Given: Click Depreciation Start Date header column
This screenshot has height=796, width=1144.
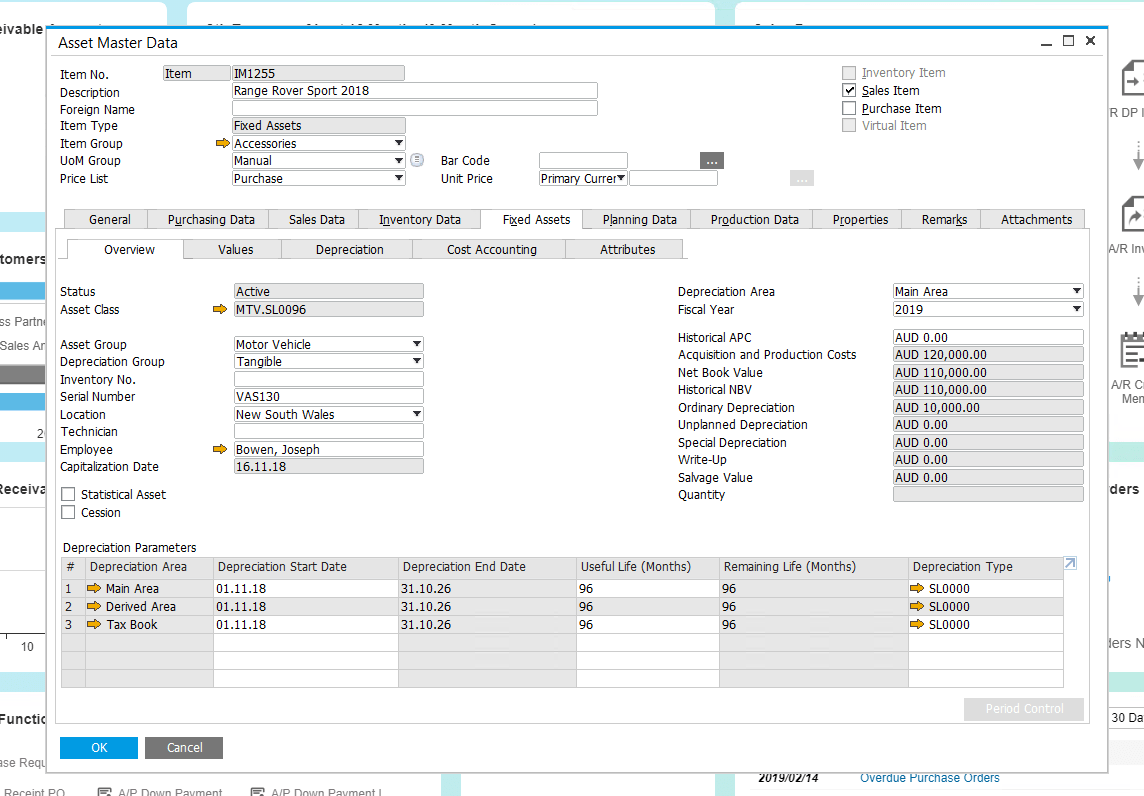Looking at the screenshot, I should [x=306, y=567].
